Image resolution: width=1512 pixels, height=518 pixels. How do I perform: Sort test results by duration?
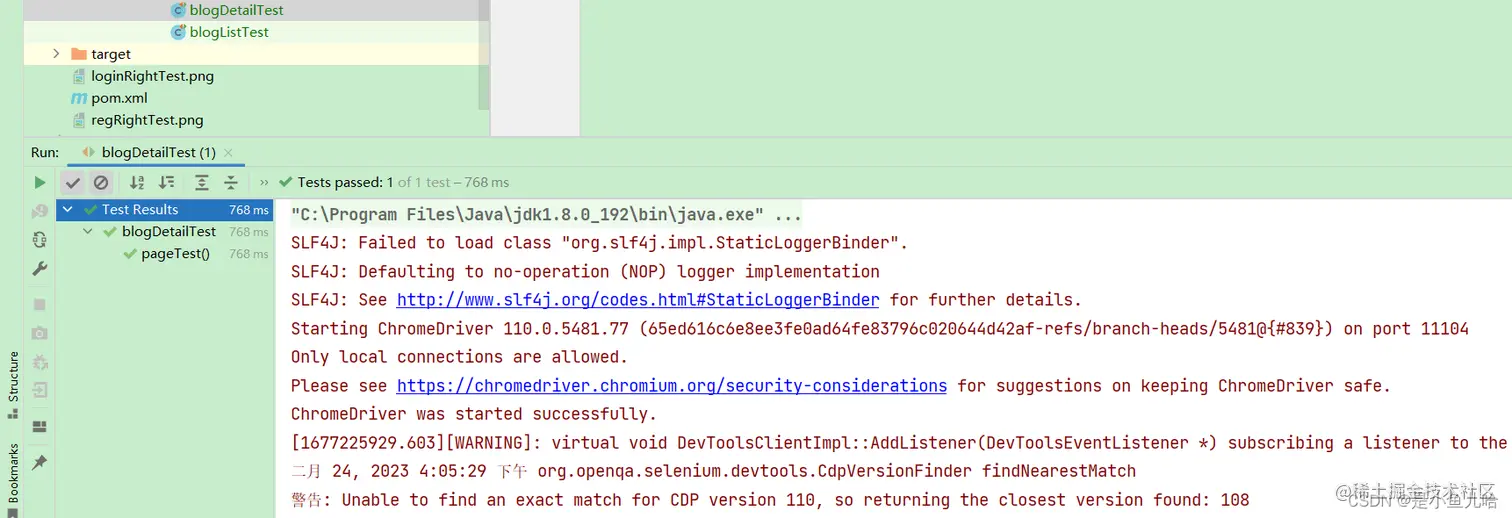point(167,182)
